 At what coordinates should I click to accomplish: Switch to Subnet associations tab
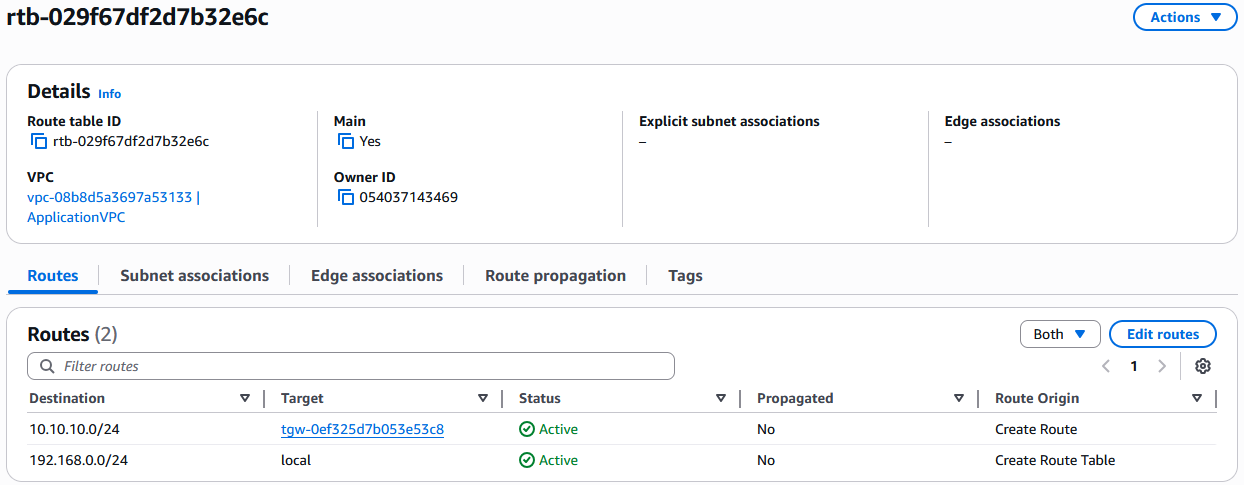[x=194, y=276]
